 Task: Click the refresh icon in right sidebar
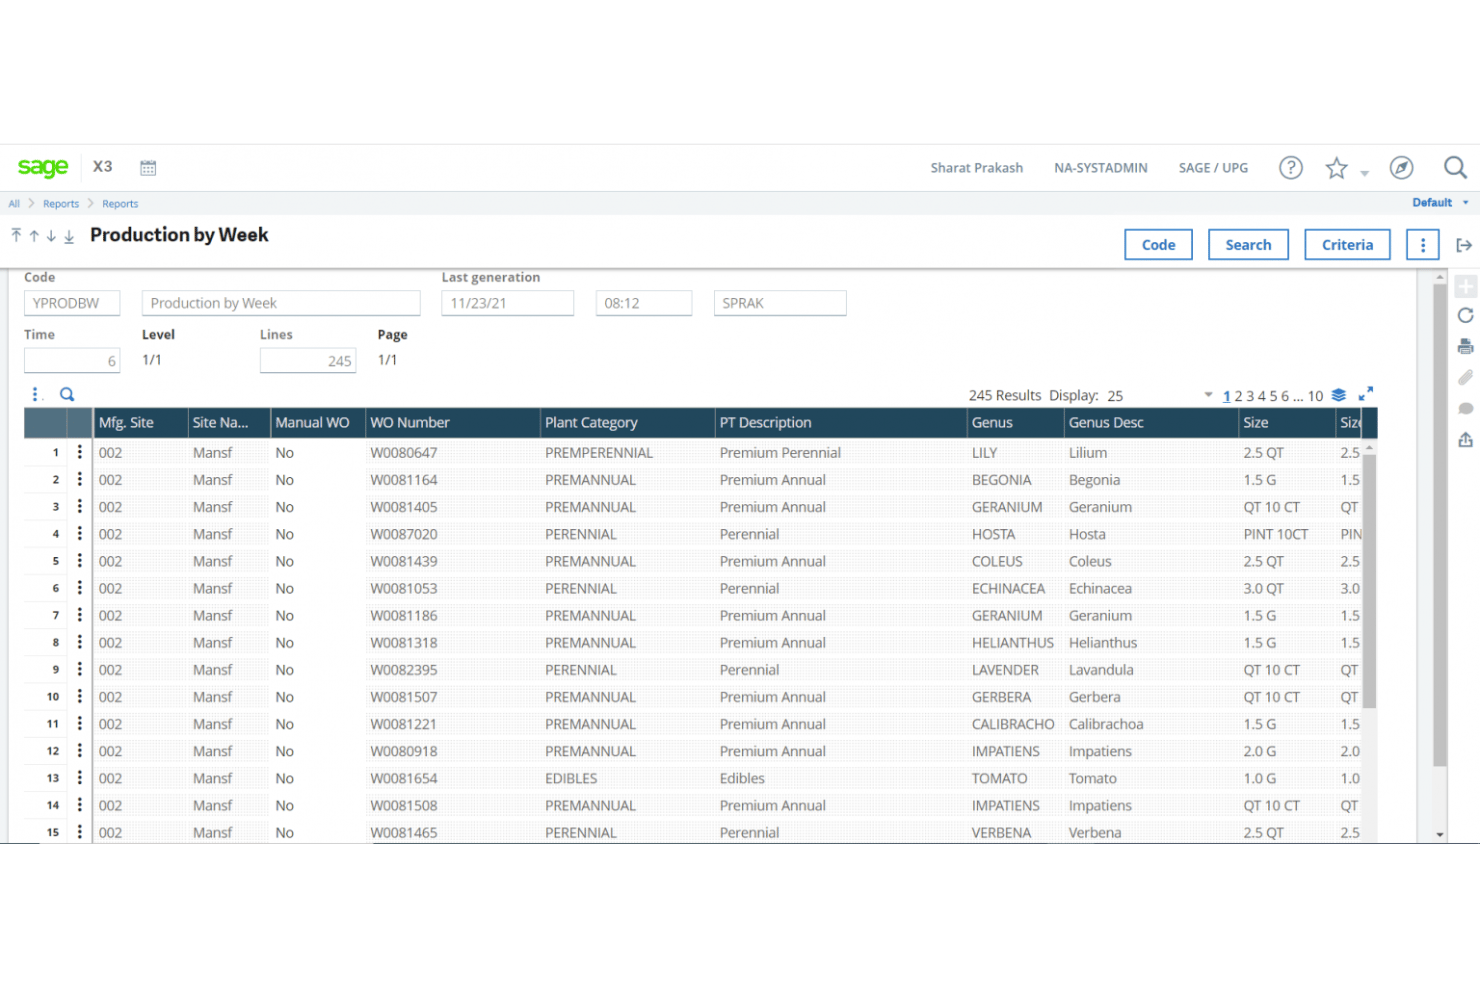pos(1465,316)
